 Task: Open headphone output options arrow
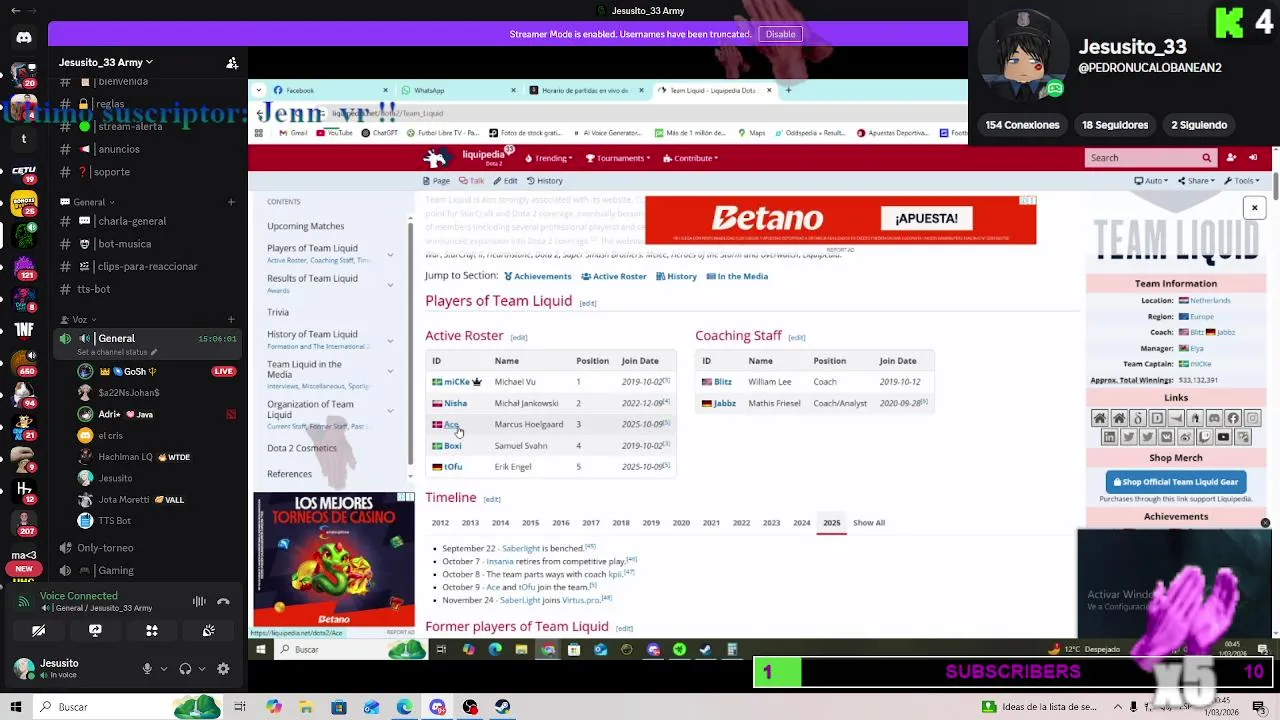pos(201,669)
